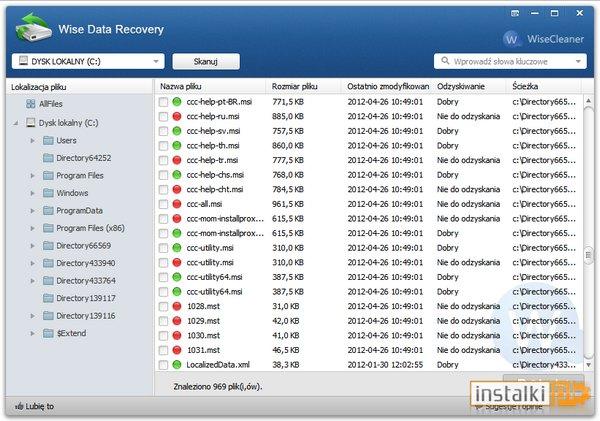The width and height of the screenshot is (600, 421).
Task: Check the ccc-help-th.msi checkbox
Action: click(x=163, y=146)
